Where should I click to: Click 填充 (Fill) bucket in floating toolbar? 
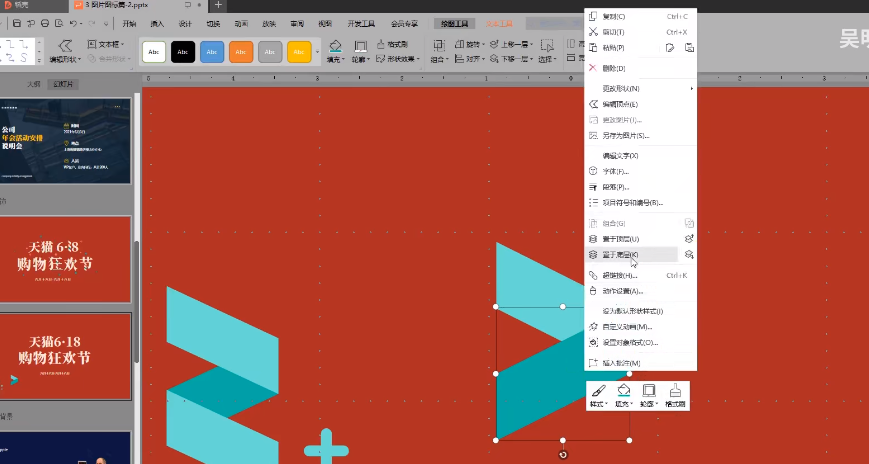click(x=624, y=396)
